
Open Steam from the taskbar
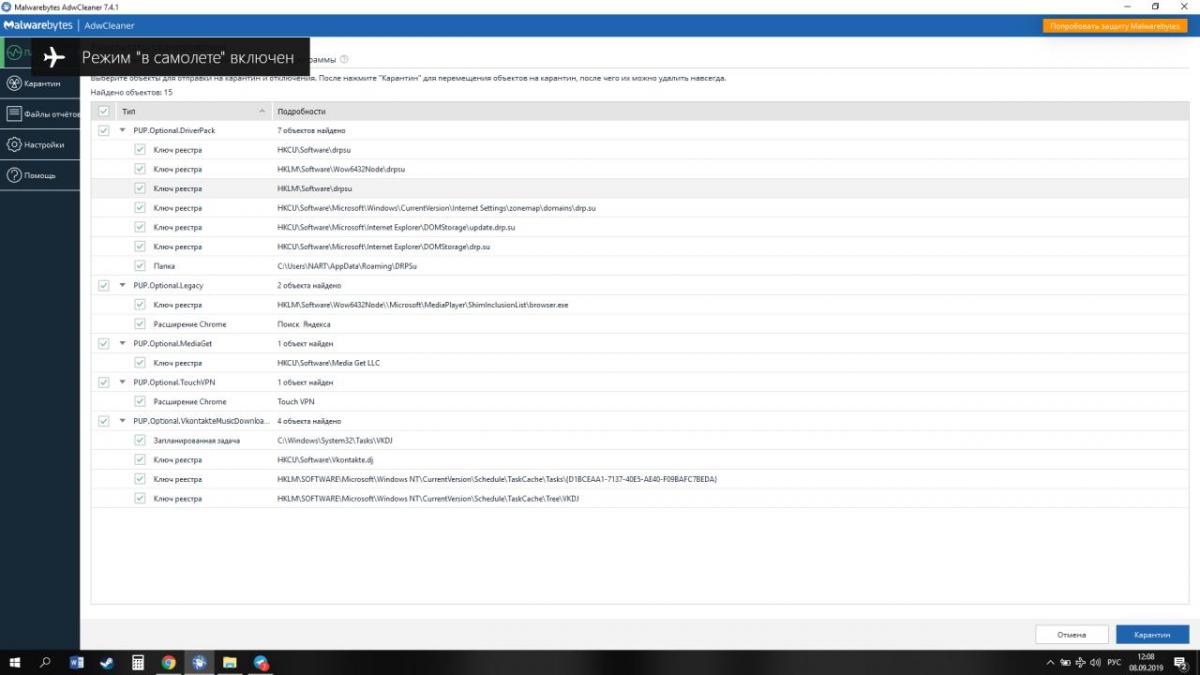107,662
